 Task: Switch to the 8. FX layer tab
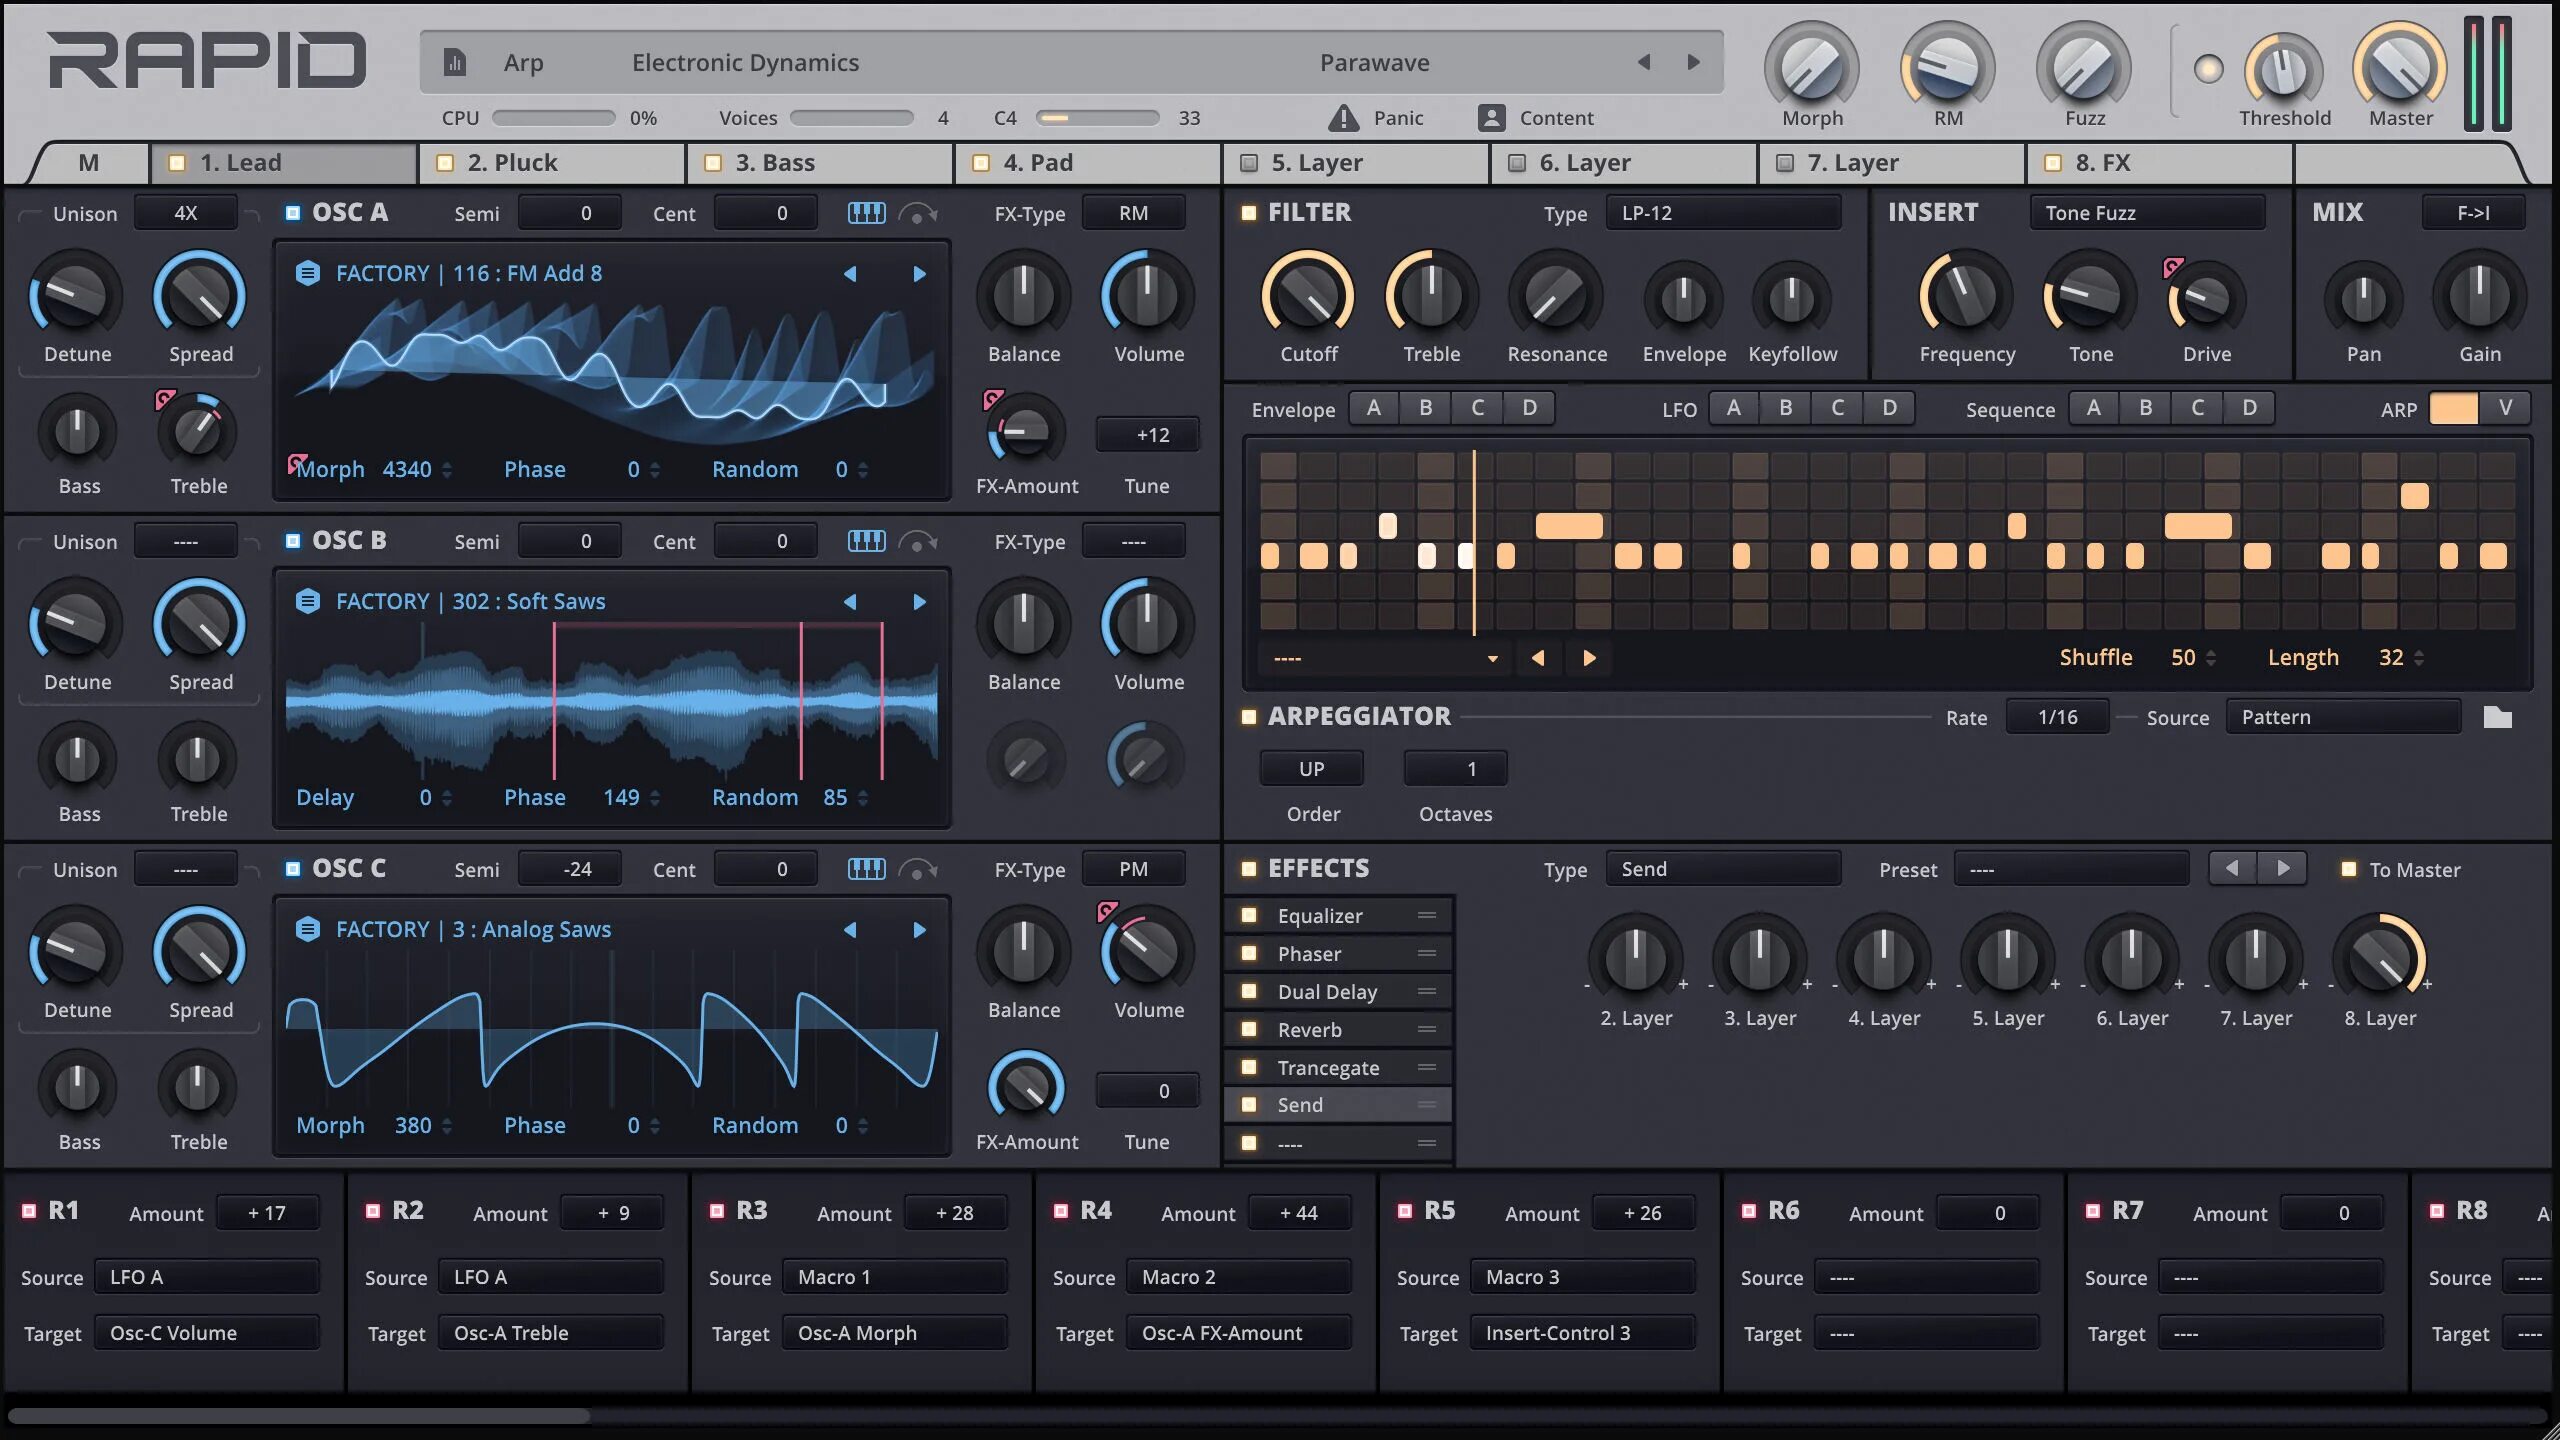pos(2160,163)
